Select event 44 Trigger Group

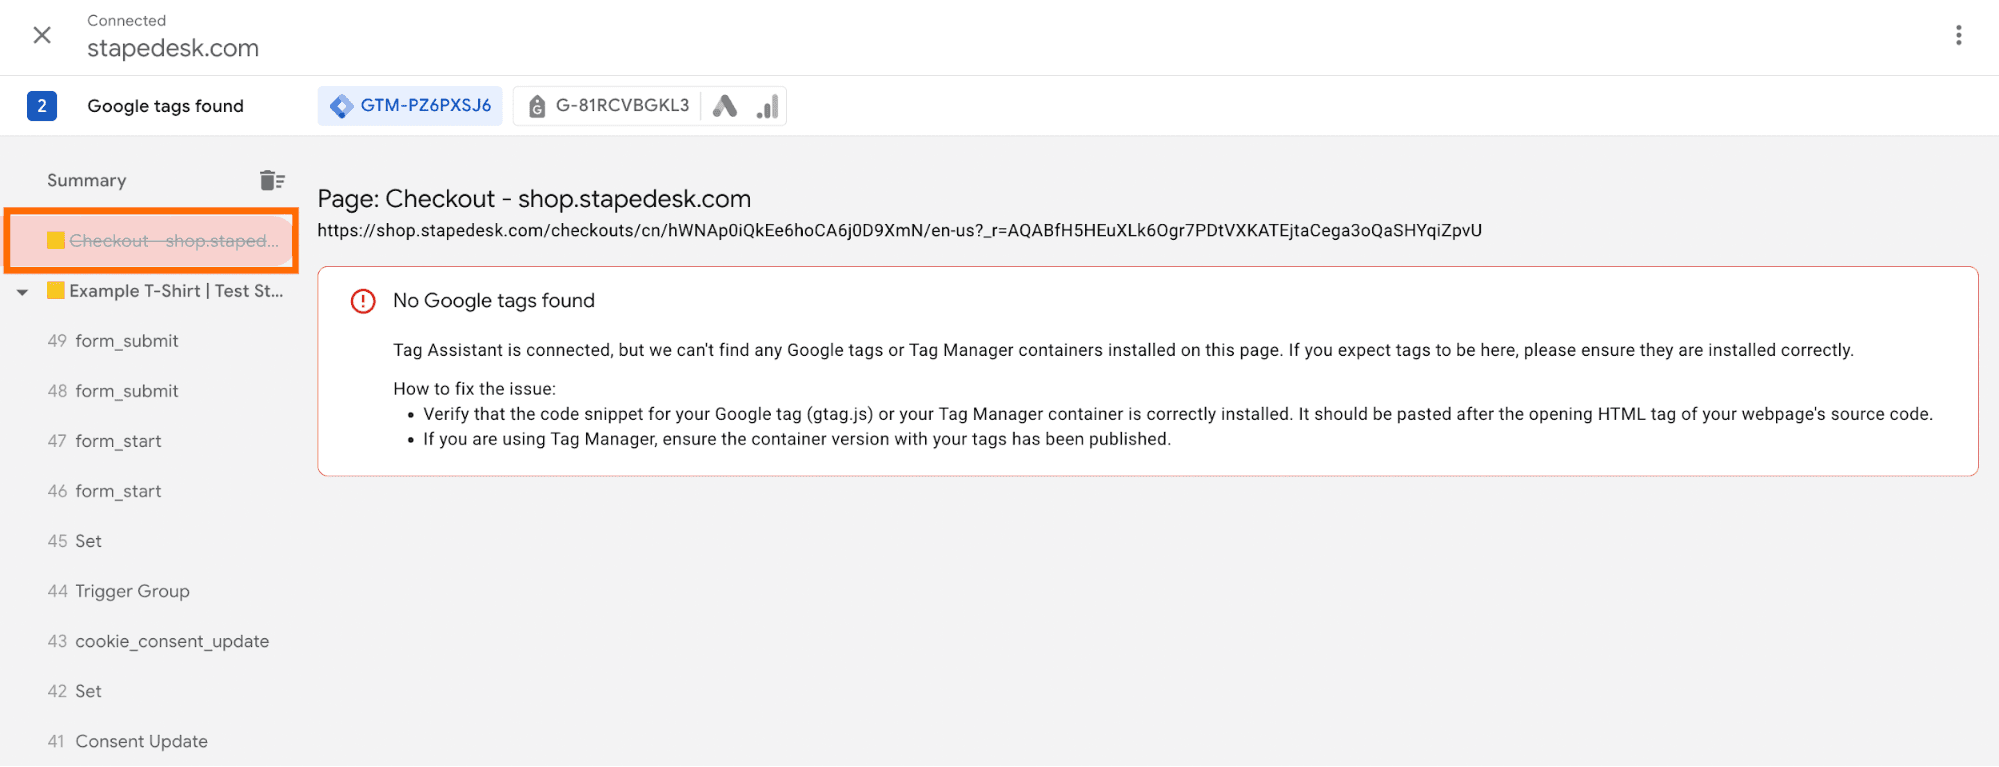click(x=118, y=591)
